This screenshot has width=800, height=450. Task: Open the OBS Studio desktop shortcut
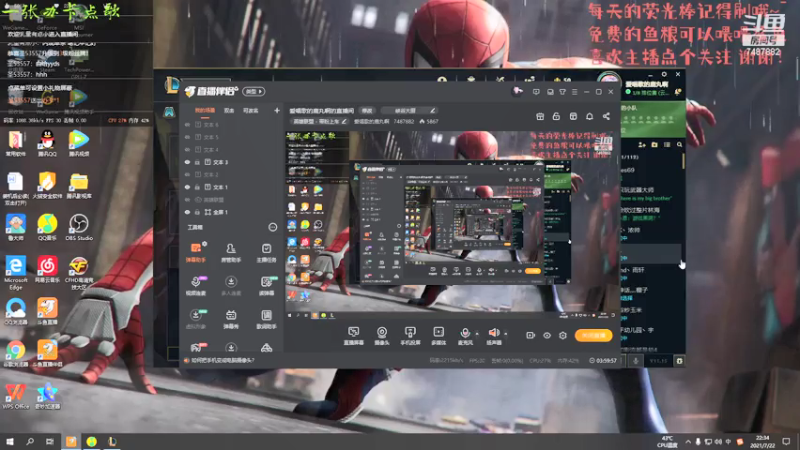(79, 227)
